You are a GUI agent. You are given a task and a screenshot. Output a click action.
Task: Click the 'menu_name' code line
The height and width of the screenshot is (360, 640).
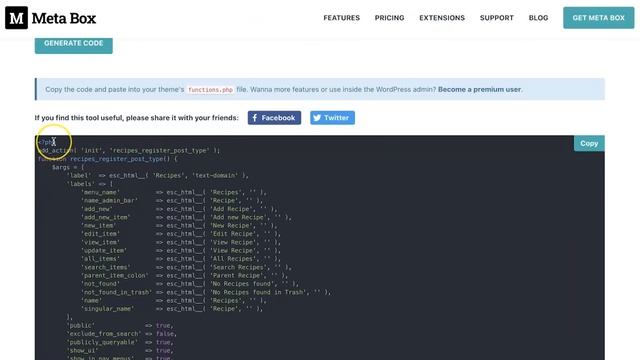pos(174,192)
